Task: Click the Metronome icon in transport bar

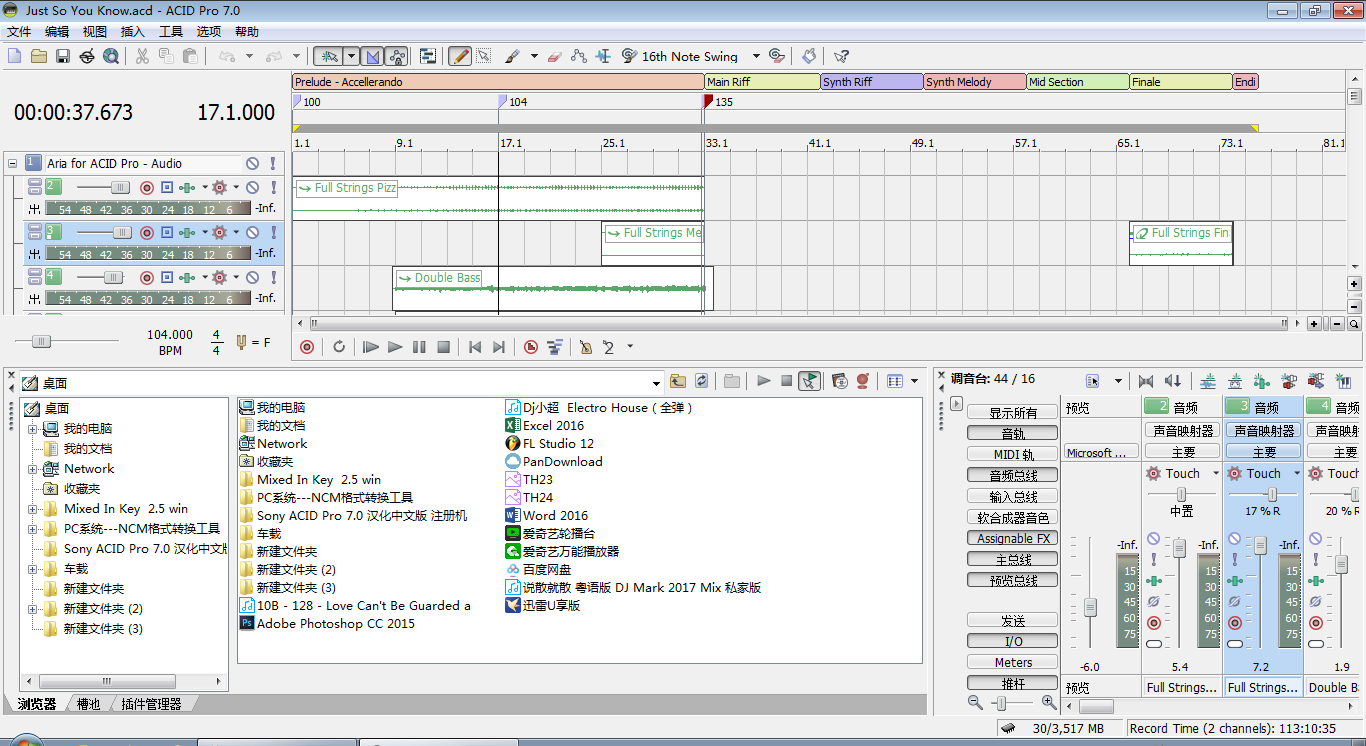Action: coord(586,347)
